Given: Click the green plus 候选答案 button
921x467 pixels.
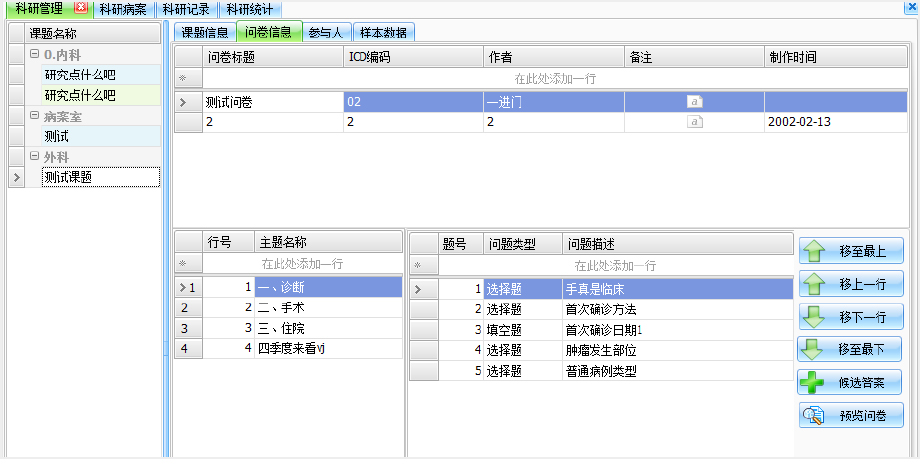Looking at the screenshot, I should [850, 382].
